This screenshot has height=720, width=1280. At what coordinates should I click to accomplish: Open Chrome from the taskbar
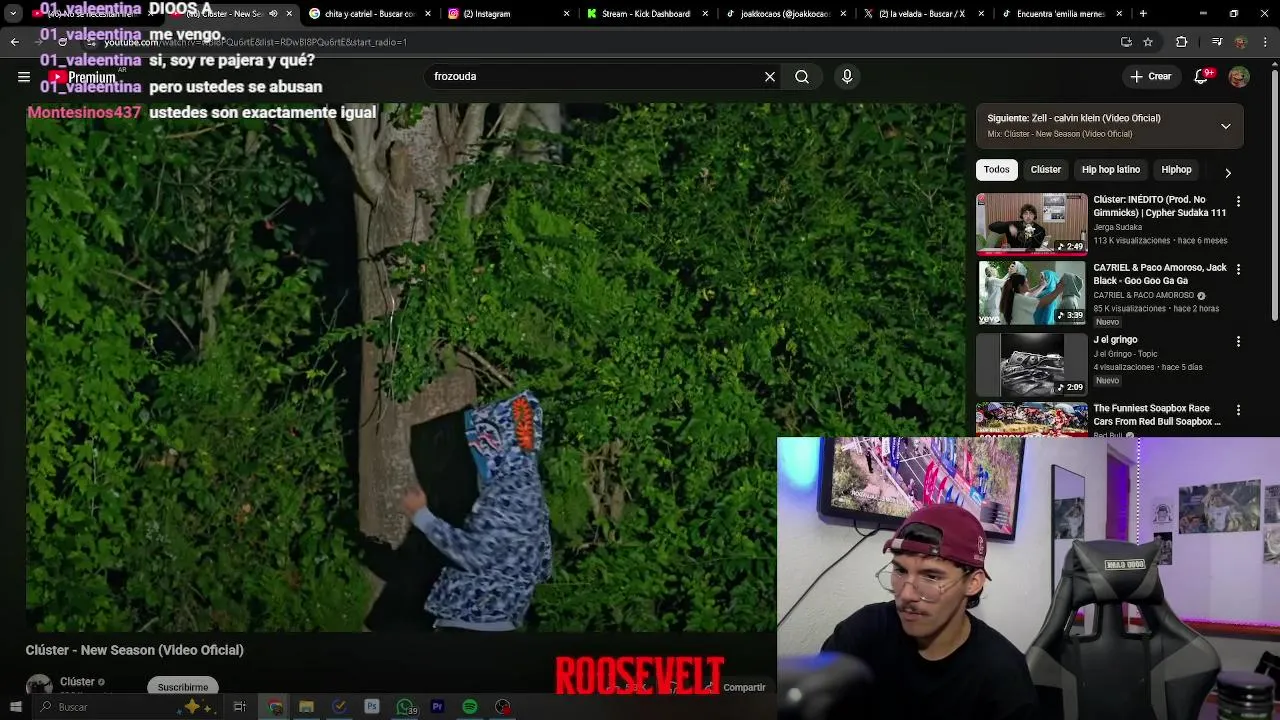tap(275, 707)
